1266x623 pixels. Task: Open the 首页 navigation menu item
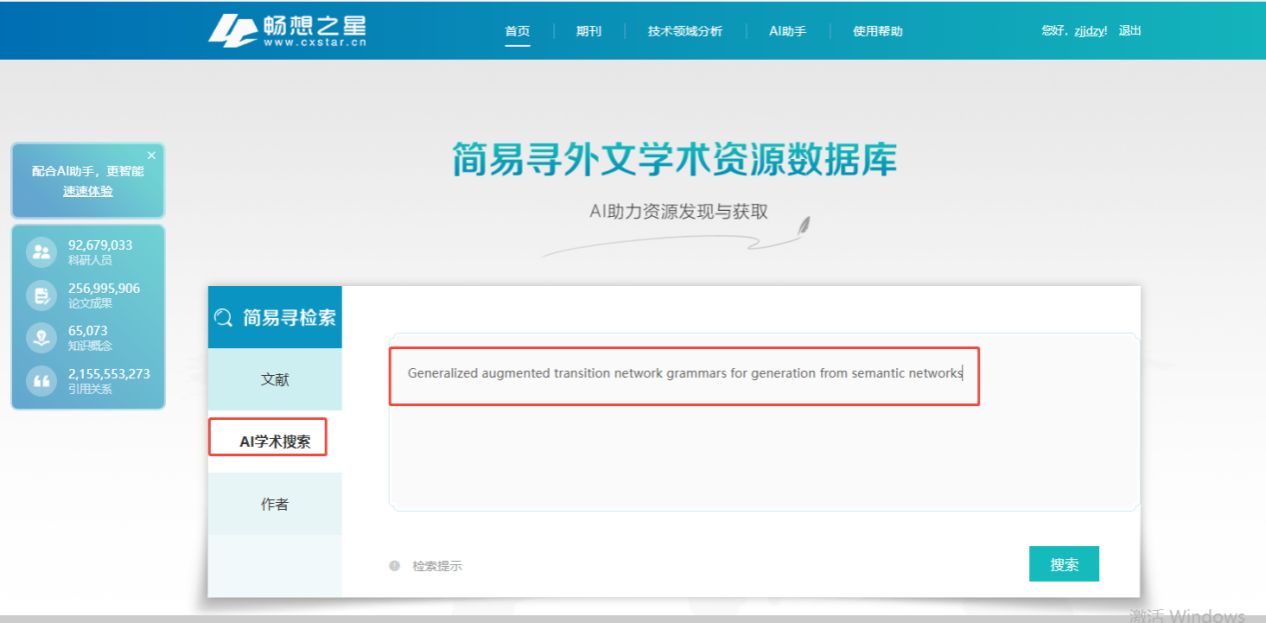(517, 31)
